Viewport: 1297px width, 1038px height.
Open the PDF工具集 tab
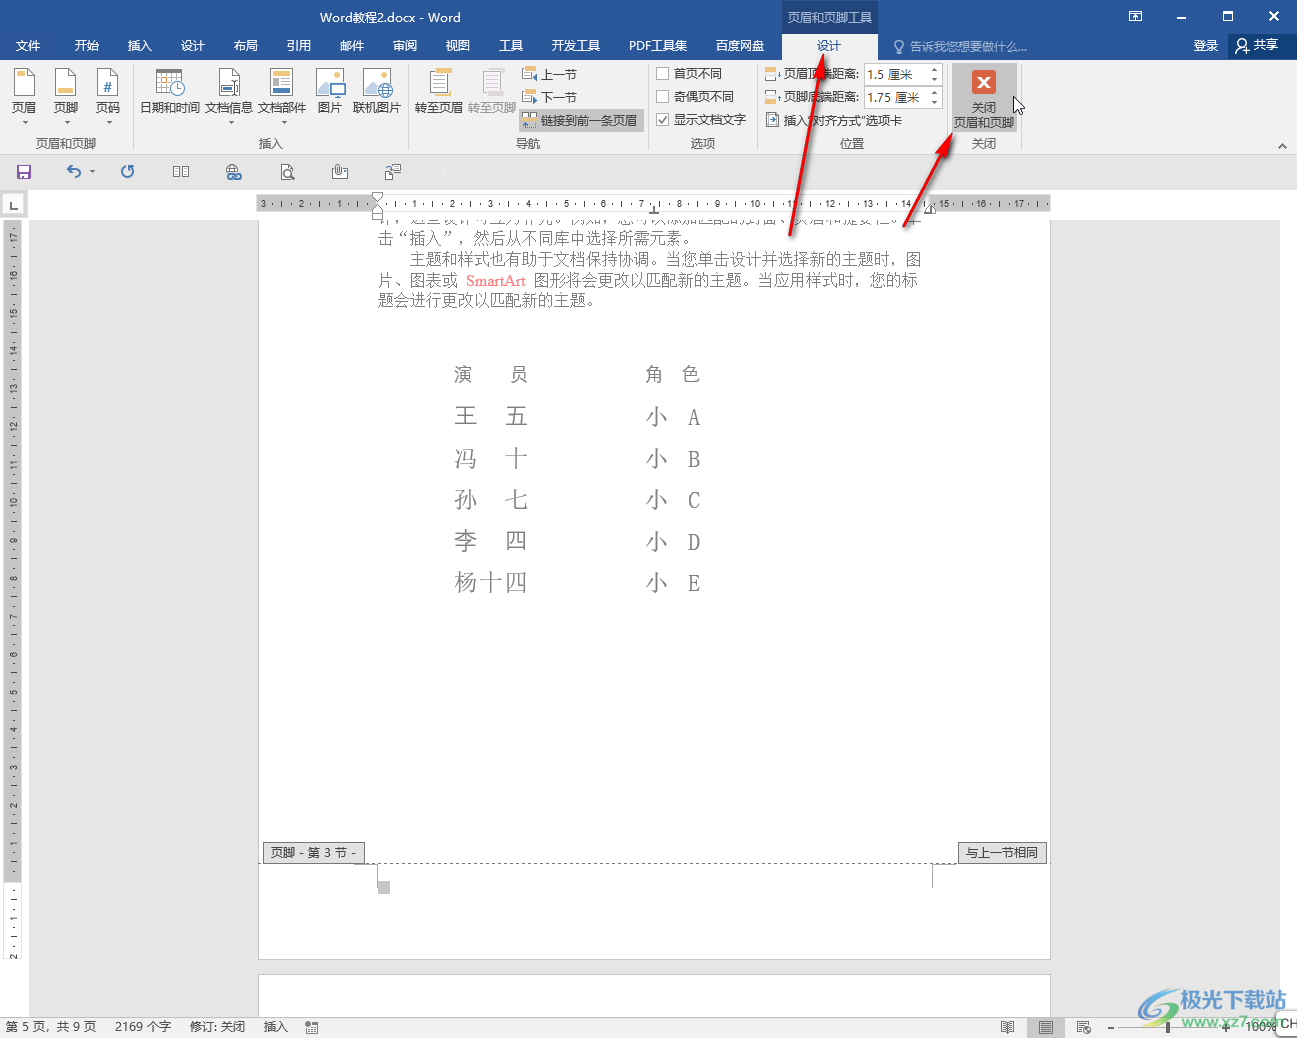click(658, 46)
